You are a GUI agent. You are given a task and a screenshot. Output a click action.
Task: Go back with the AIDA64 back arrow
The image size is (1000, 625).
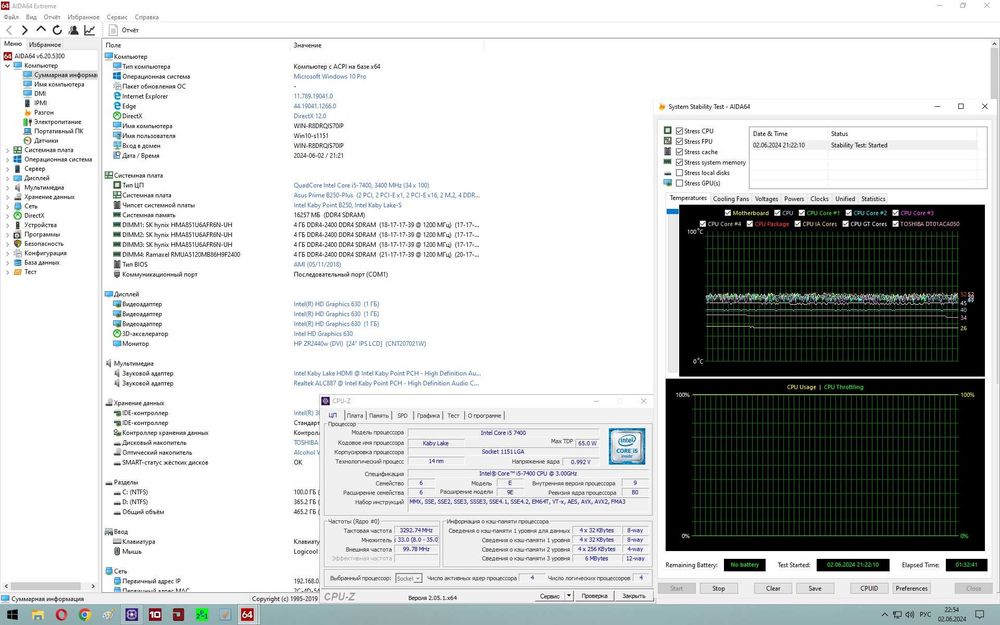point(9,30)
